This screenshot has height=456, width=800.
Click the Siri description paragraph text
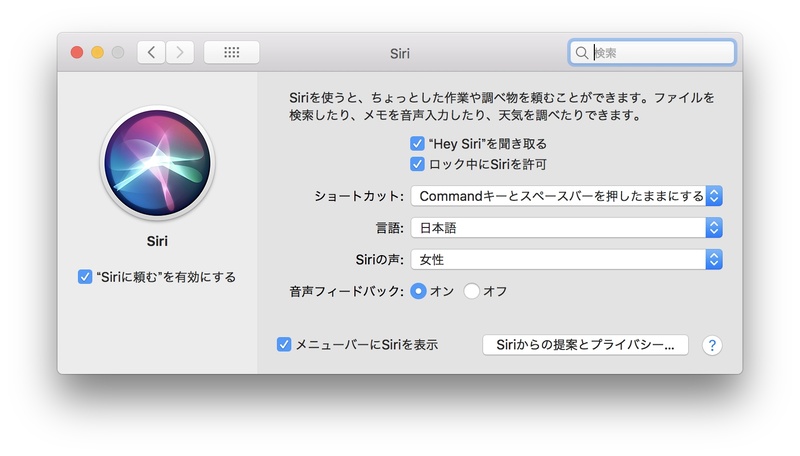tap(502, 106)
